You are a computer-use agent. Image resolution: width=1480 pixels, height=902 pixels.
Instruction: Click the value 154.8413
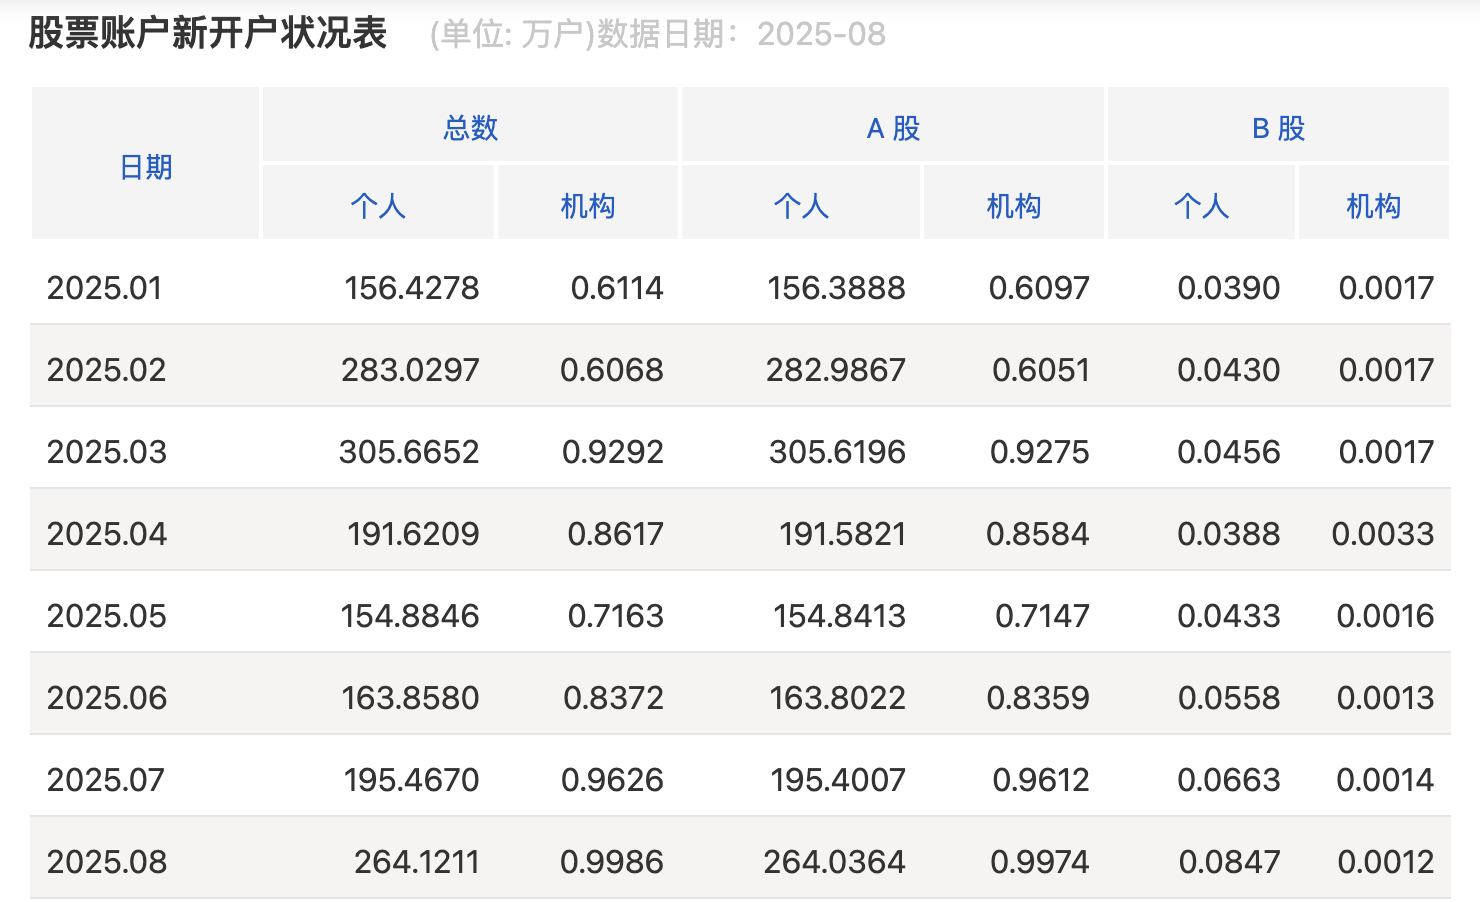click(x=839, y=616)
